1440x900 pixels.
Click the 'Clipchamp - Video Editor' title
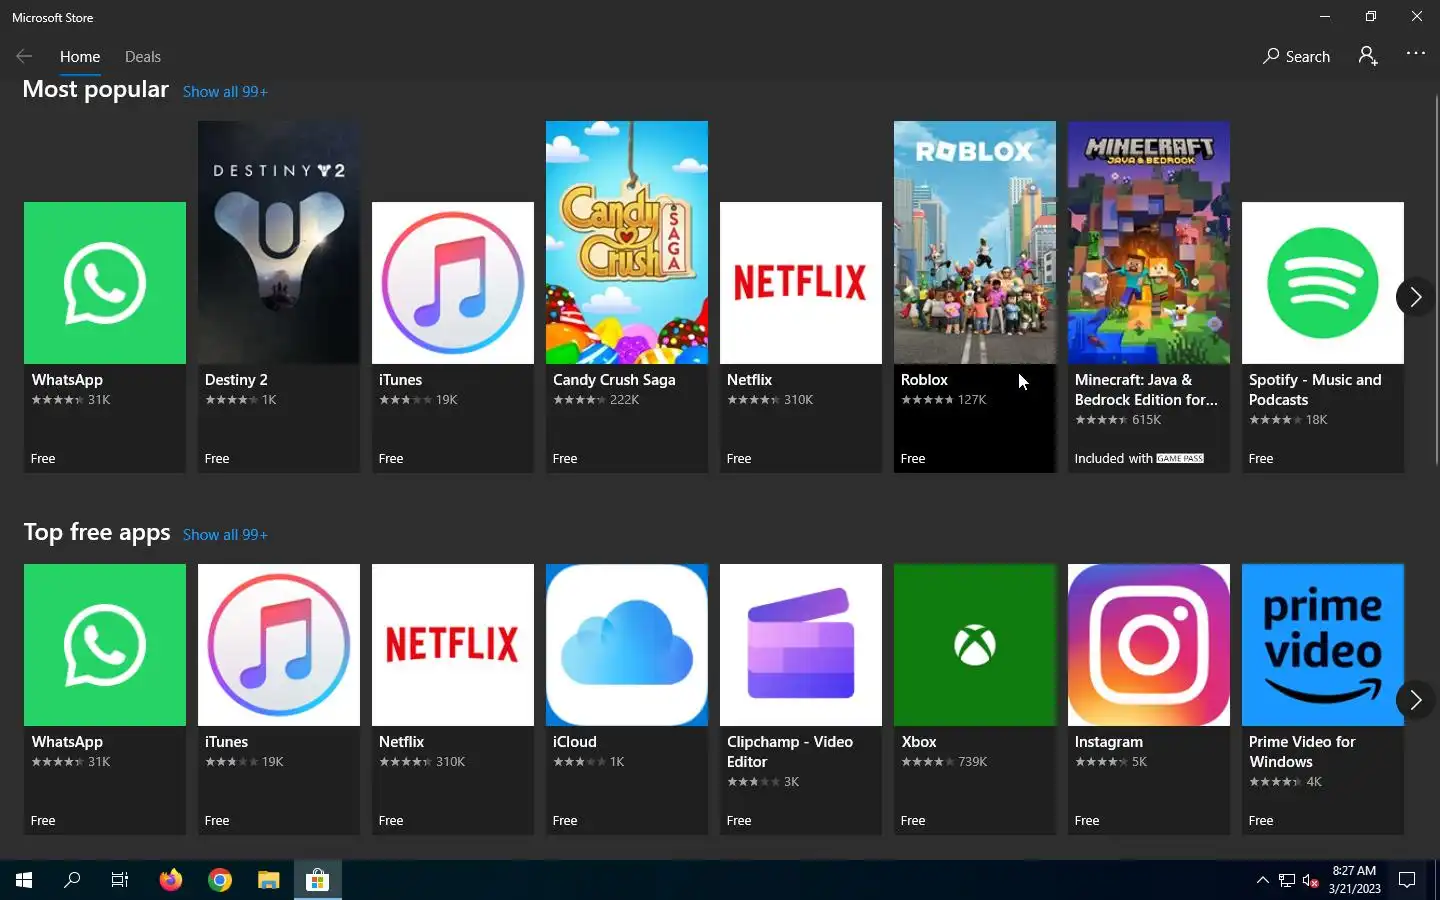[x=790, y=752]
